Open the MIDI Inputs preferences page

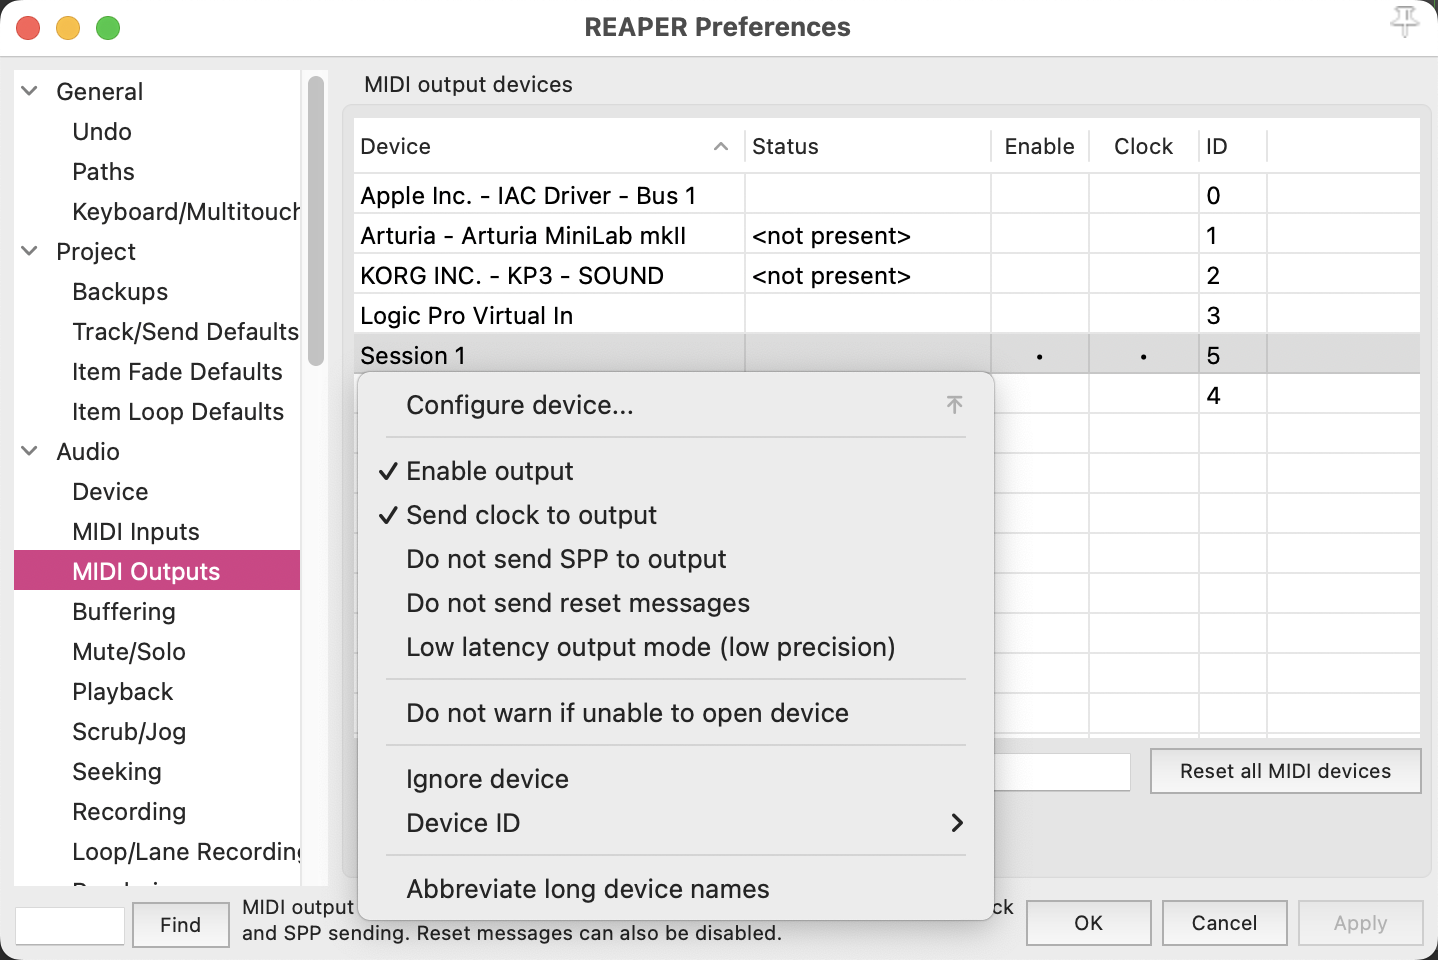click(x=136, y=531)
